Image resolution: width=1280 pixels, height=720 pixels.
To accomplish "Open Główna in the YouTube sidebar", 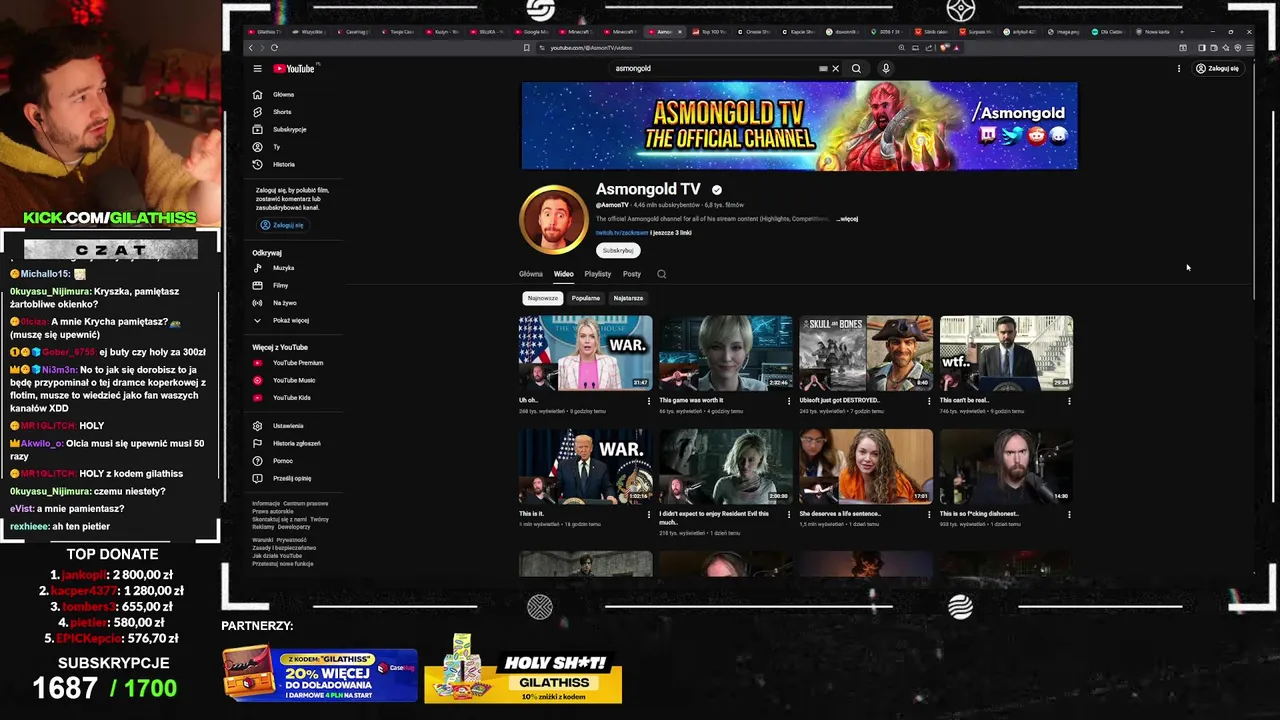I will (x=283, y=95).
